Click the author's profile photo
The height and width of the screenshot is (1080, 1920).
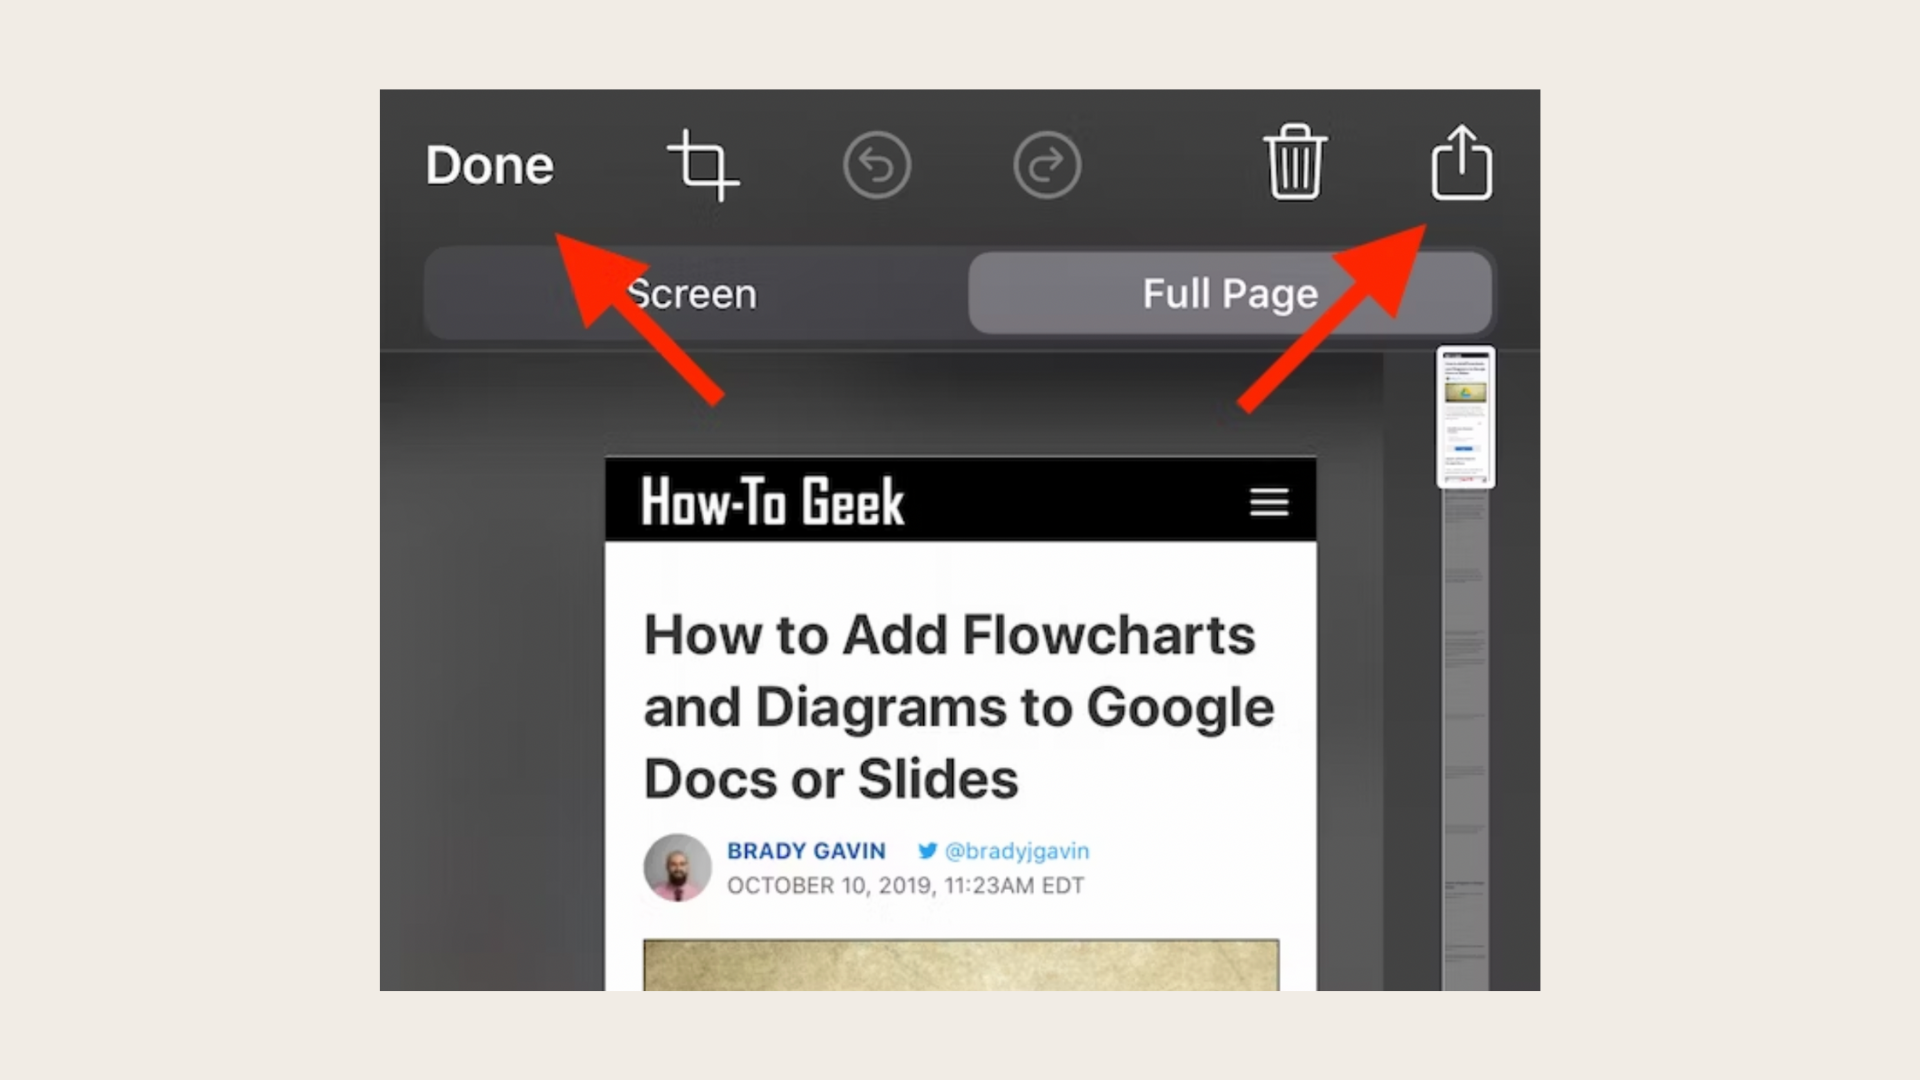coord(677,867)
